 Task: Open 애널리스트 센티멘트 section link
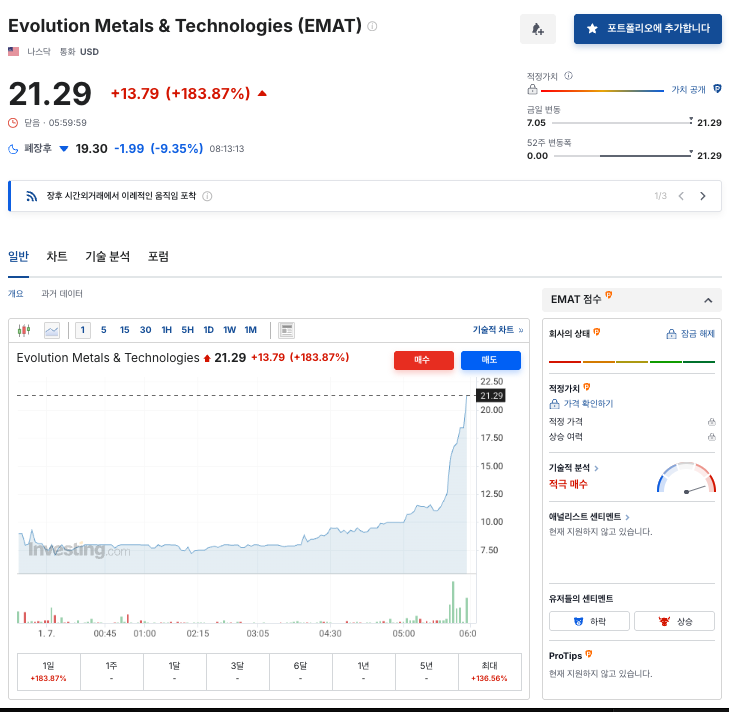589,517
